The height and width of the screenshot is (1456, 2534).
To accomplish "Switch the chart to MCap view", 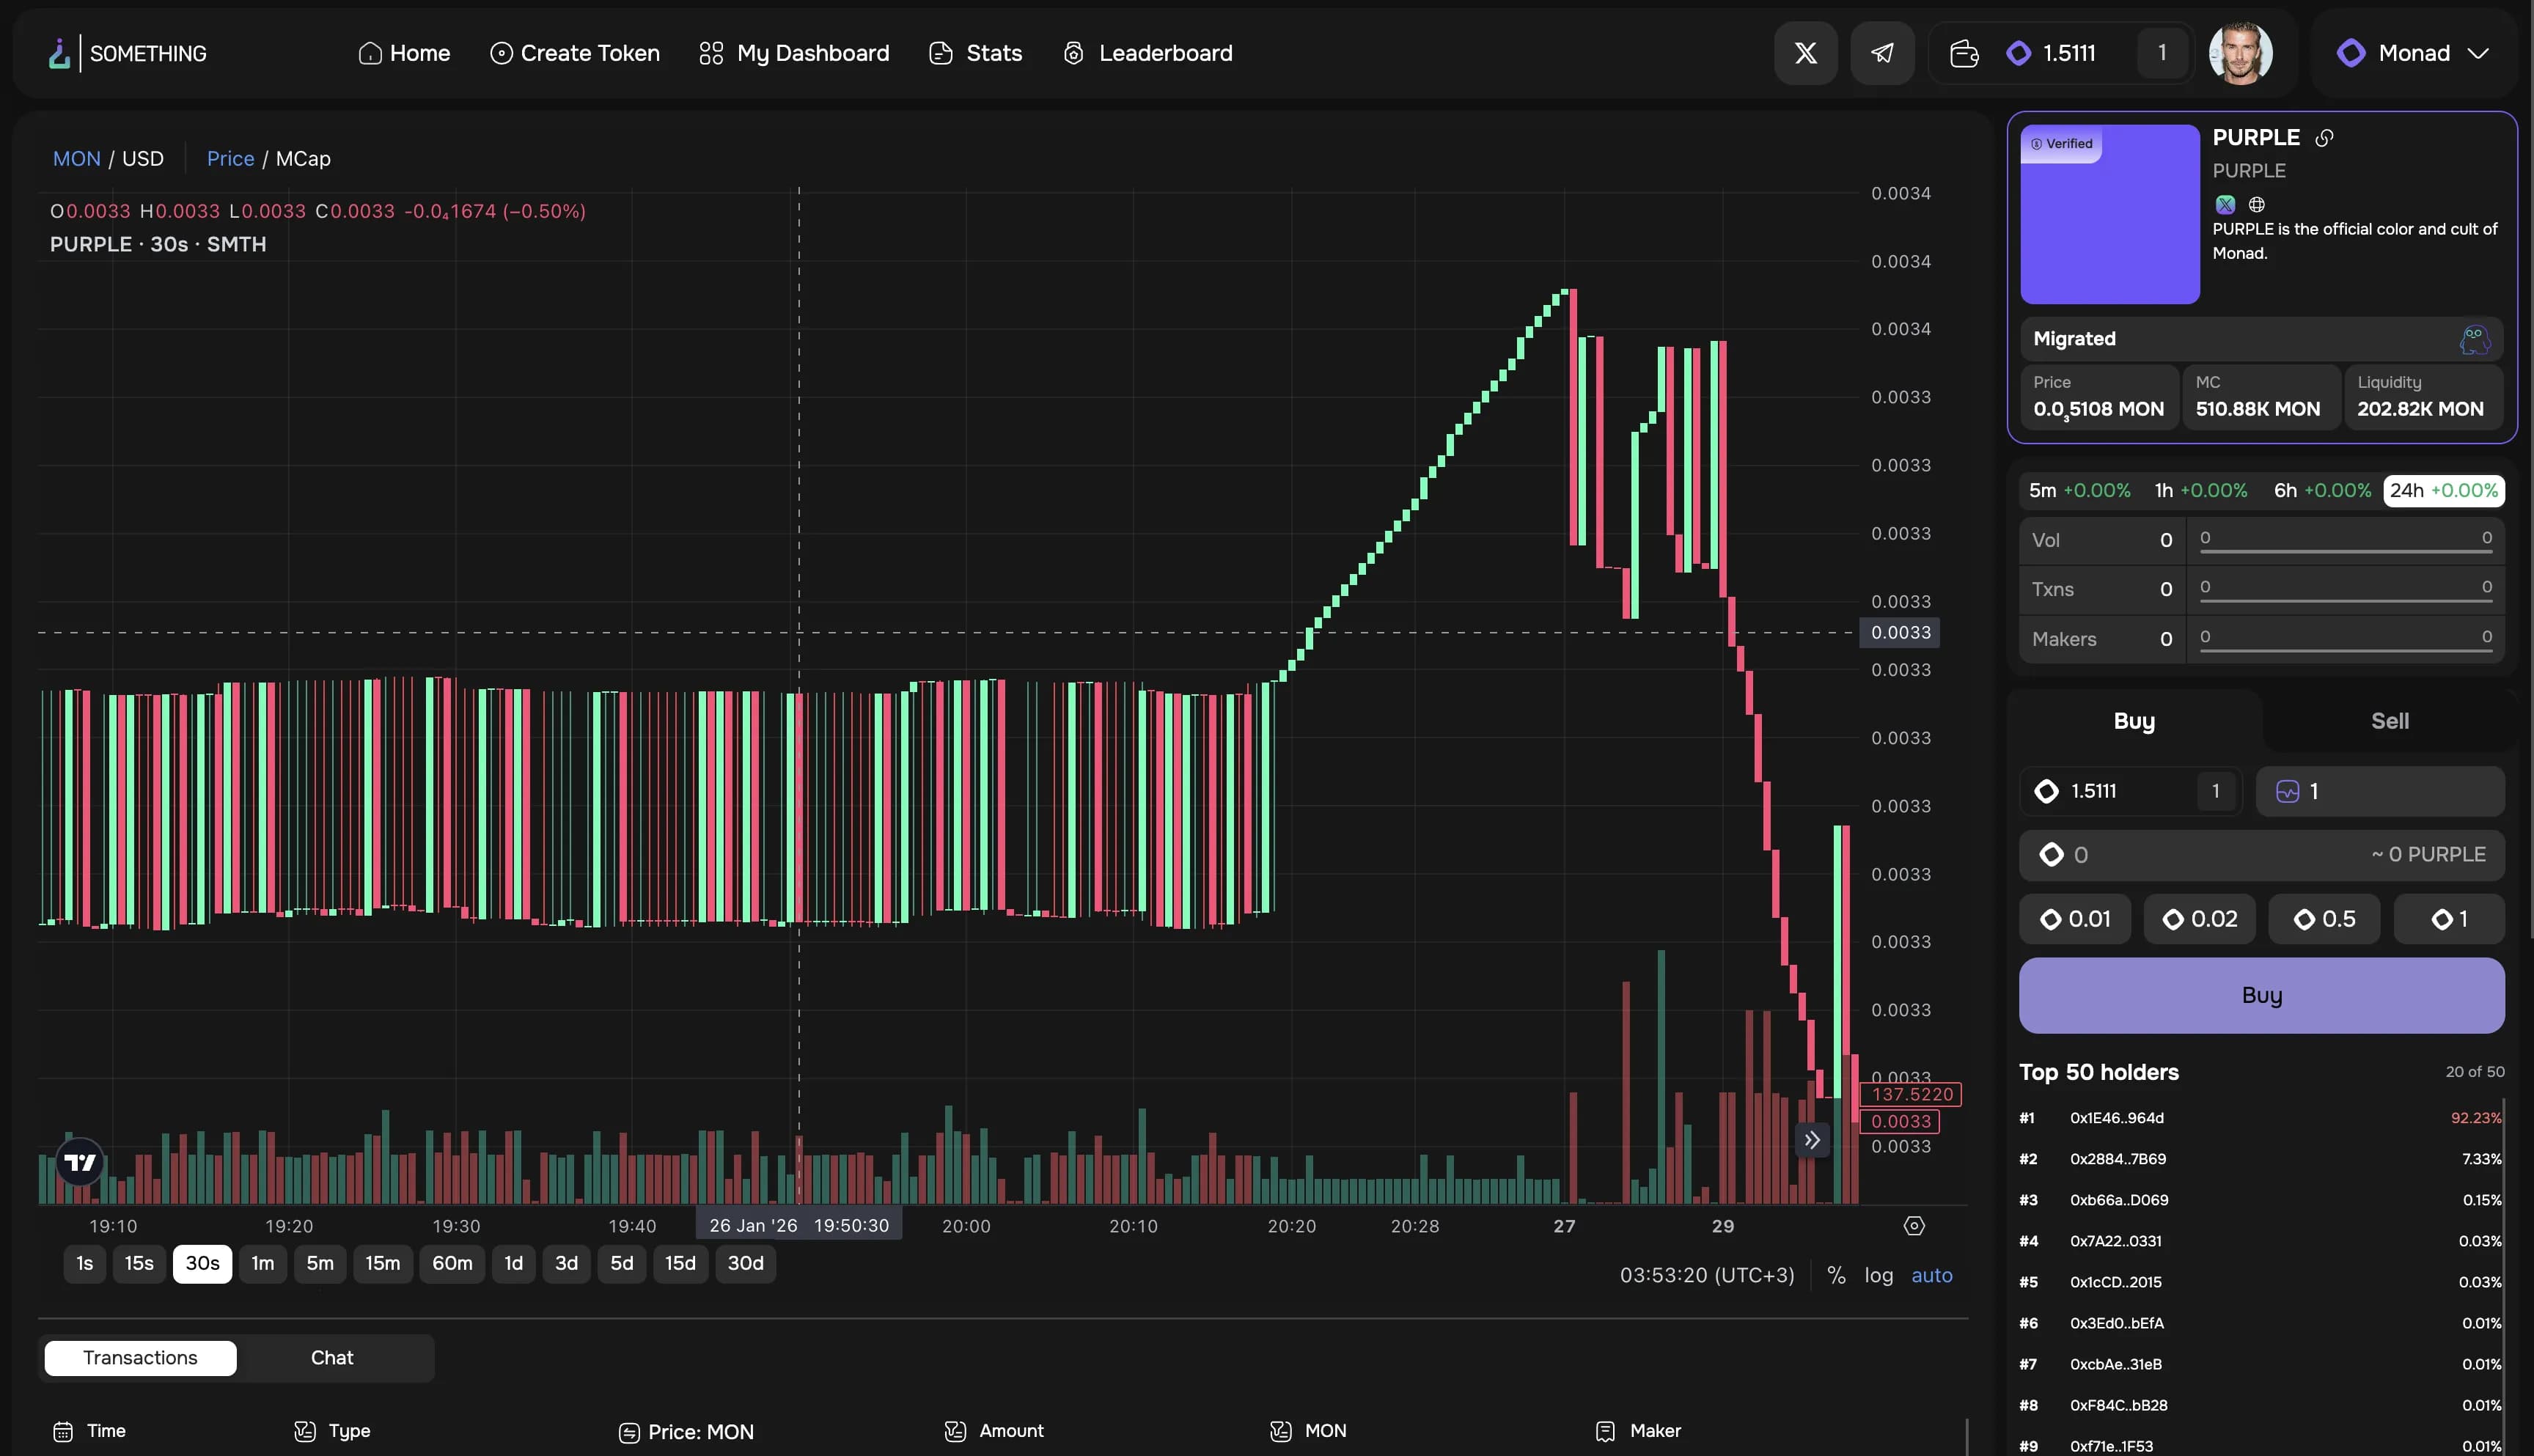I will [x=302, y=158].
